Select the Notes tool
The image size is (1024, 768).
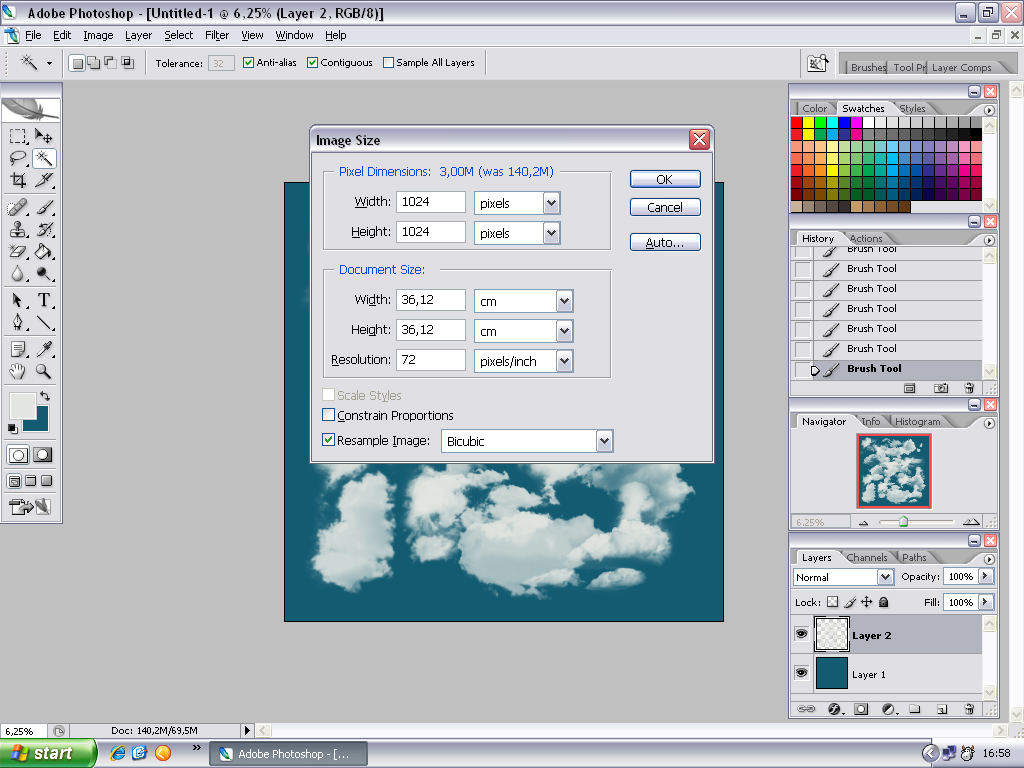click(18, 349)
